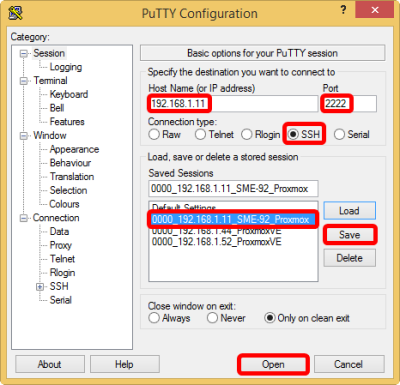Select the Raw connection type
This screenshot has height=385, width=400.
click(x=164, y=135)
